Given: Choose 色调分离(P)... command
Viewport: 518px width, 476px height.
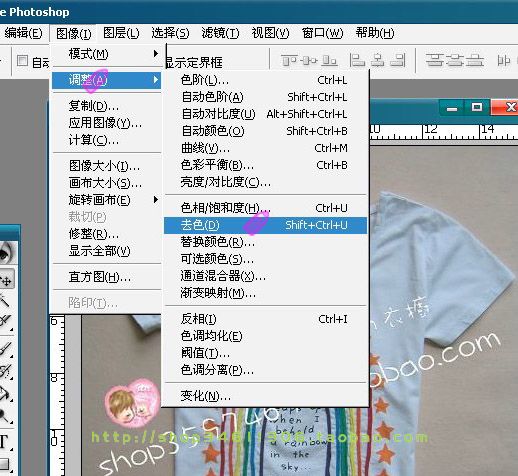Looking at the screenshot, I should pyautogui.click(x=265, y=370).
